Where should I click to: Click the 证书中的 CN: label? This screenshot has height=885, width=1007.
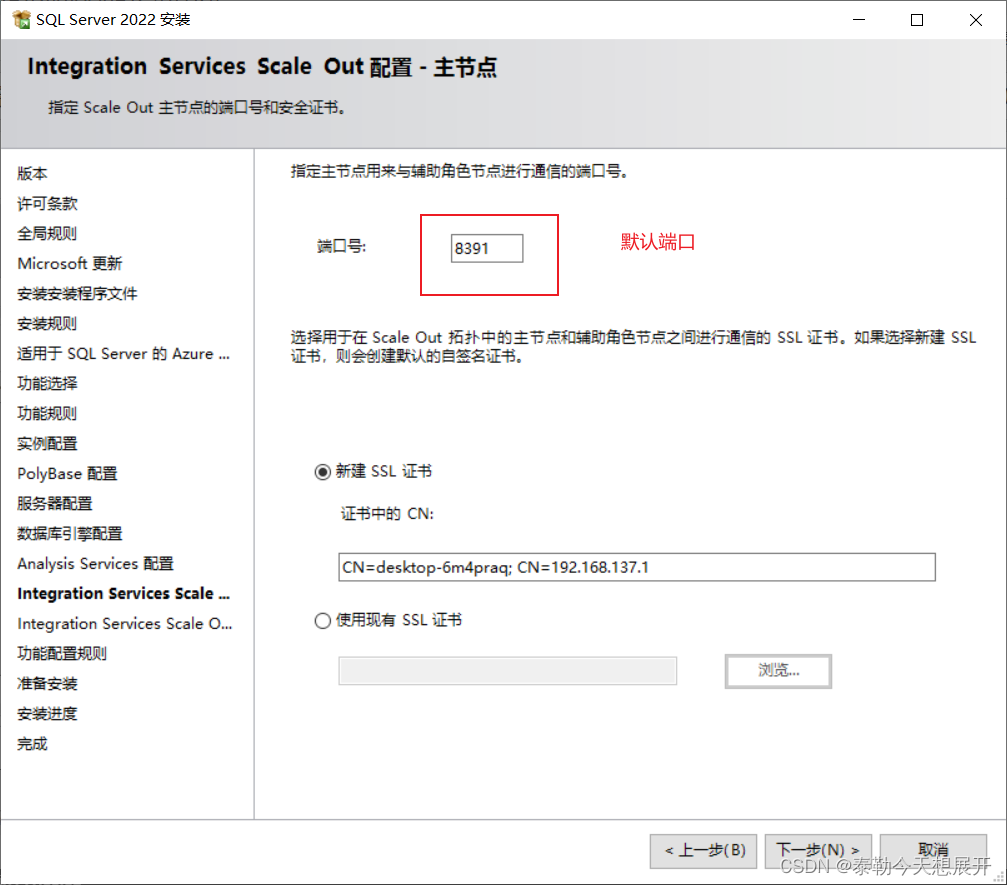pyautogui.click(x=387, y=514)
